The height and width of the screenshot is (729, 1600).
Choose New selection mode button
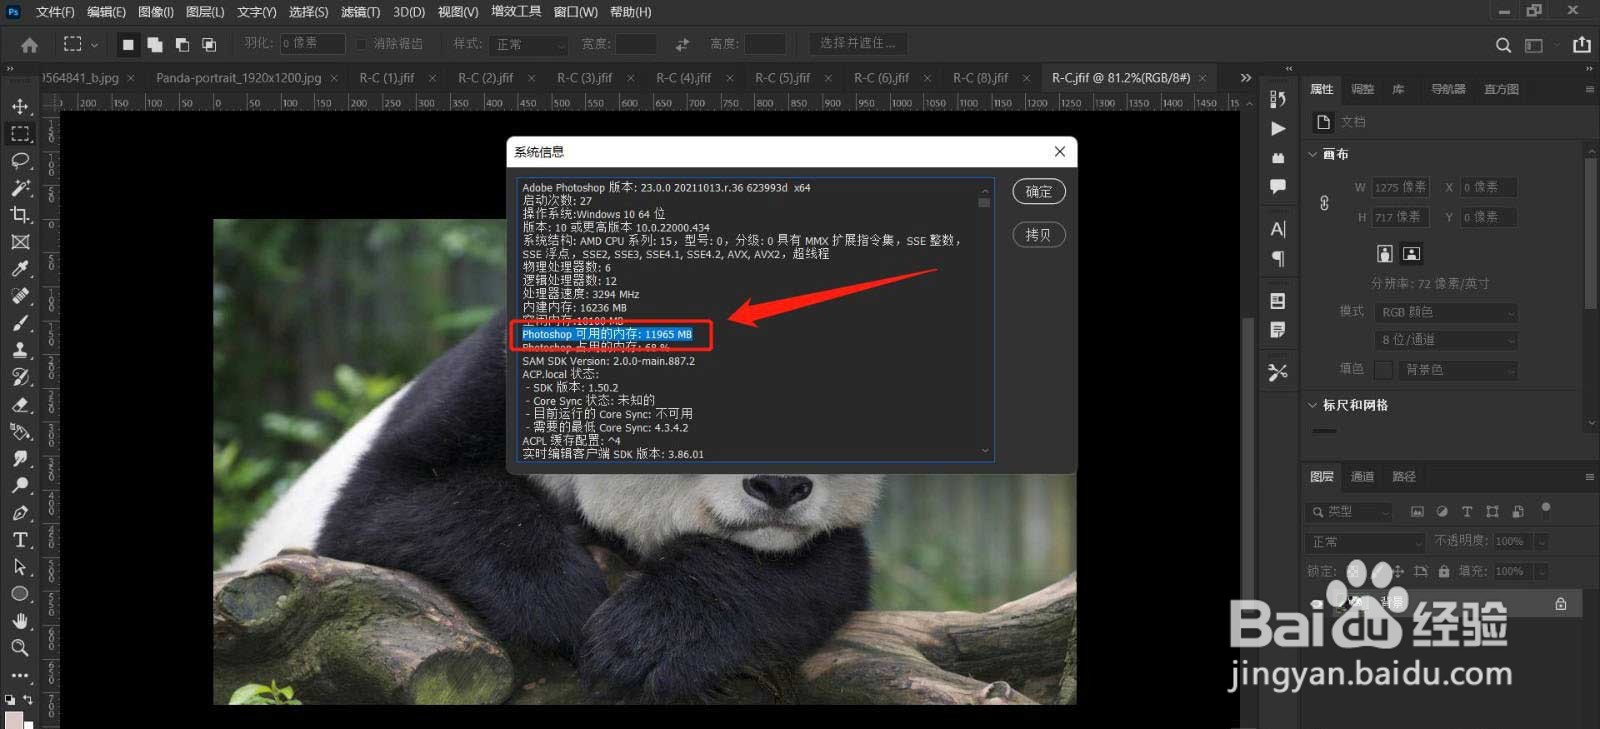point(128,44)
